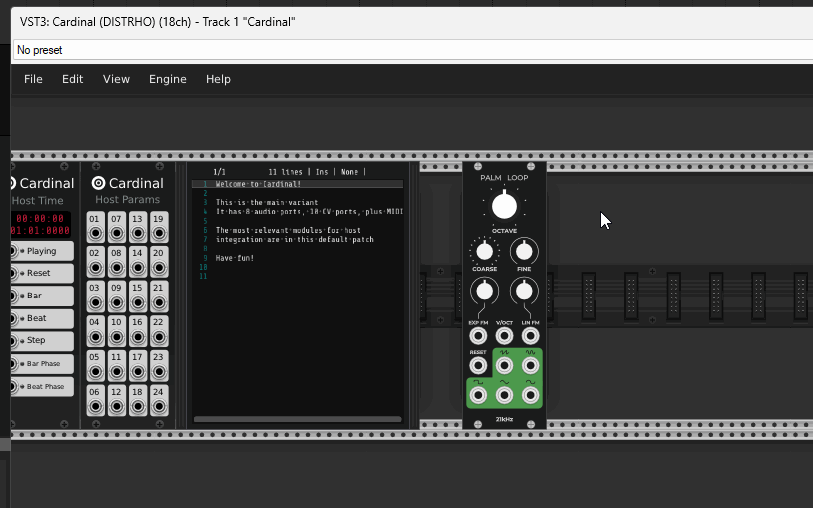Click the 'Welcome to Cardinal!' text line
Image resolution: width=813 pixels, height=508 pixels.
click(258, 184)
